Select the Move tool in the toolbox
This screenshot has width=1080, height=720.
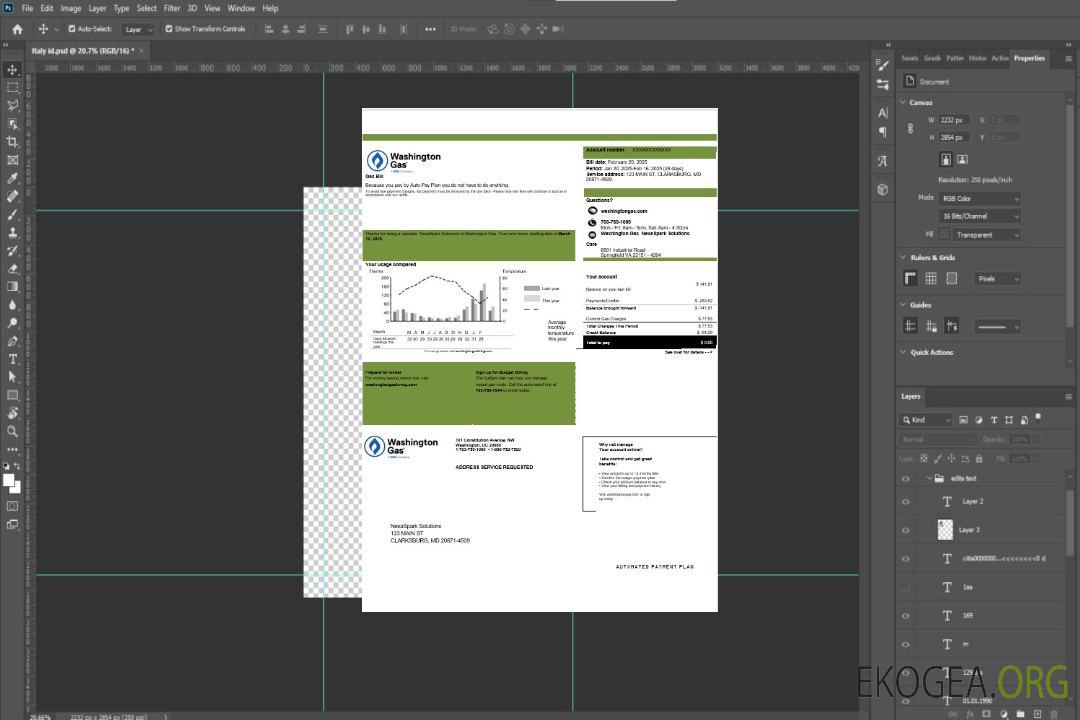pyautogui.click(x=12, y=69)
